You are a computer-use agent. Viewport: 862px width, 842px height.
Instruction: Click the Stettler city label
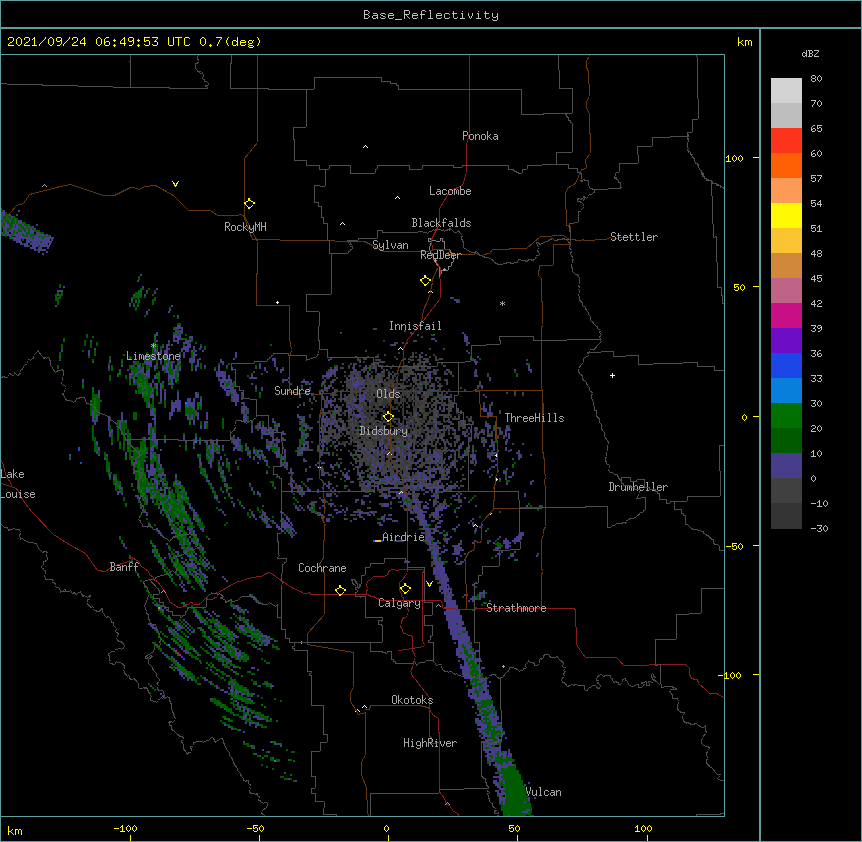634,237
